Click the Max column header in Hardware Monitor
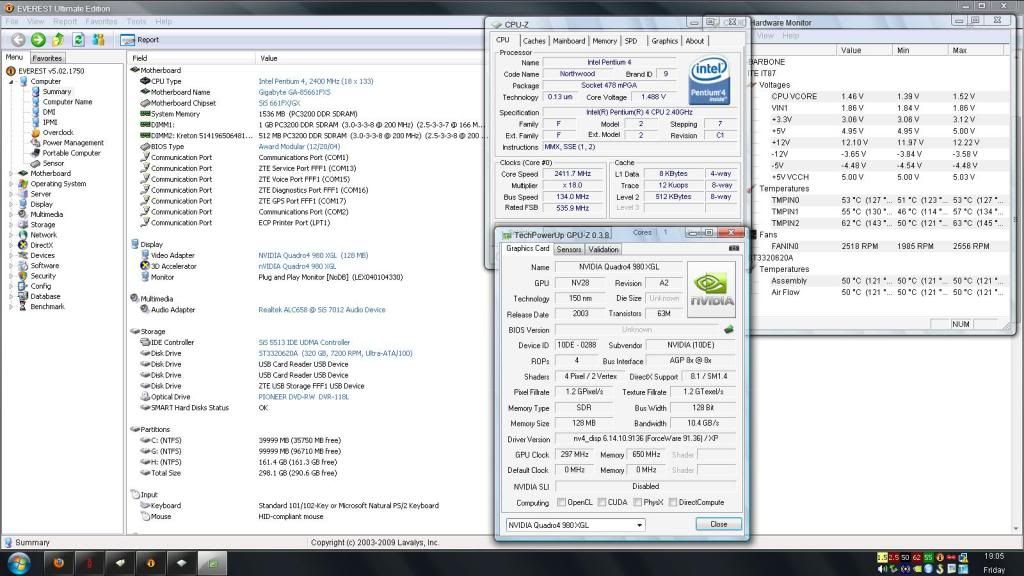1024x576 pixels. (976, 50)
